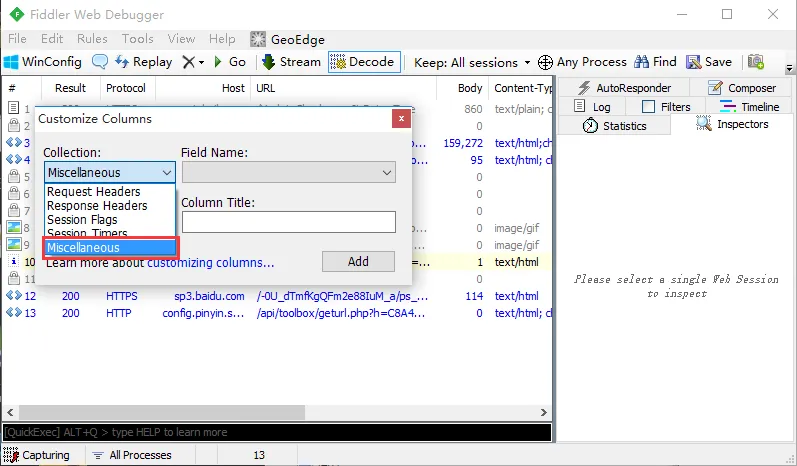Switch to the AutoResponder tab
The height and width of the screenshot is (466, 797).
[624, 88]
